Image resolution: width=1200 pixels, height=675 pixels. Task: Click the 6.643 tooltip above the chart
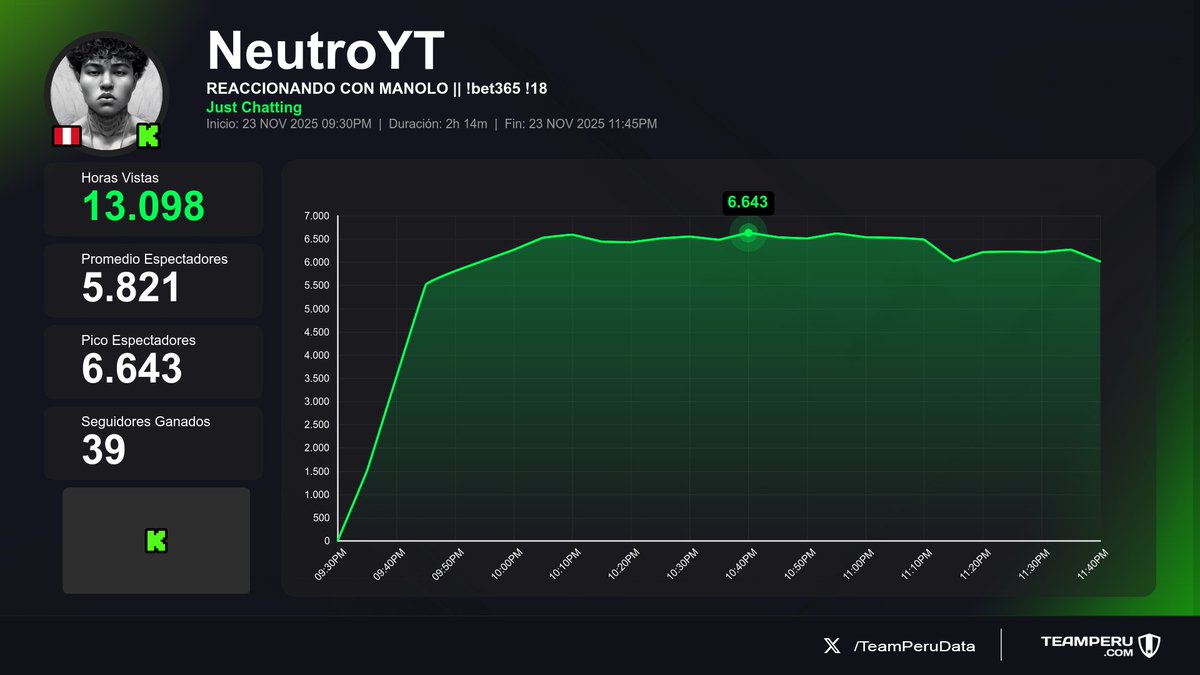coord(747,203)
